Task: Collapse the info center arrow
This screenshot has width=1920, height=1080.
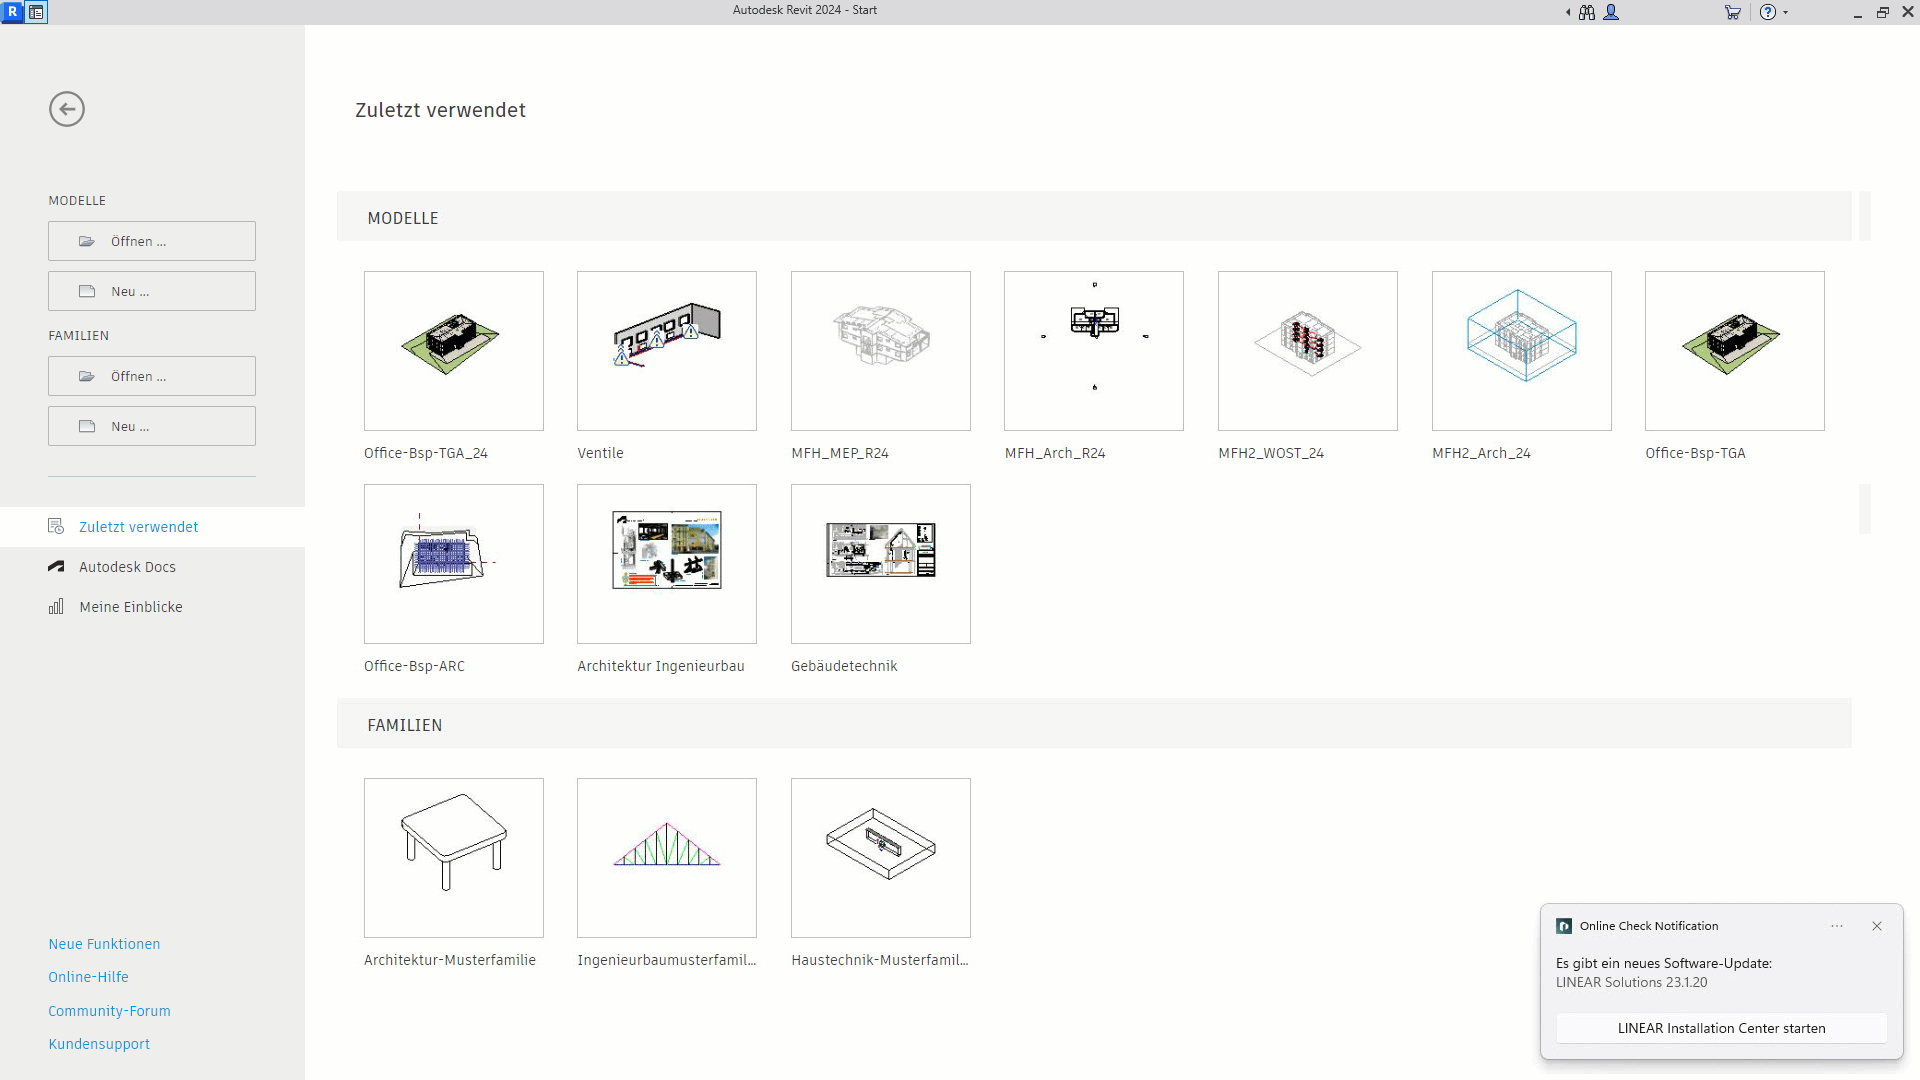Action: pos(1568,12)
